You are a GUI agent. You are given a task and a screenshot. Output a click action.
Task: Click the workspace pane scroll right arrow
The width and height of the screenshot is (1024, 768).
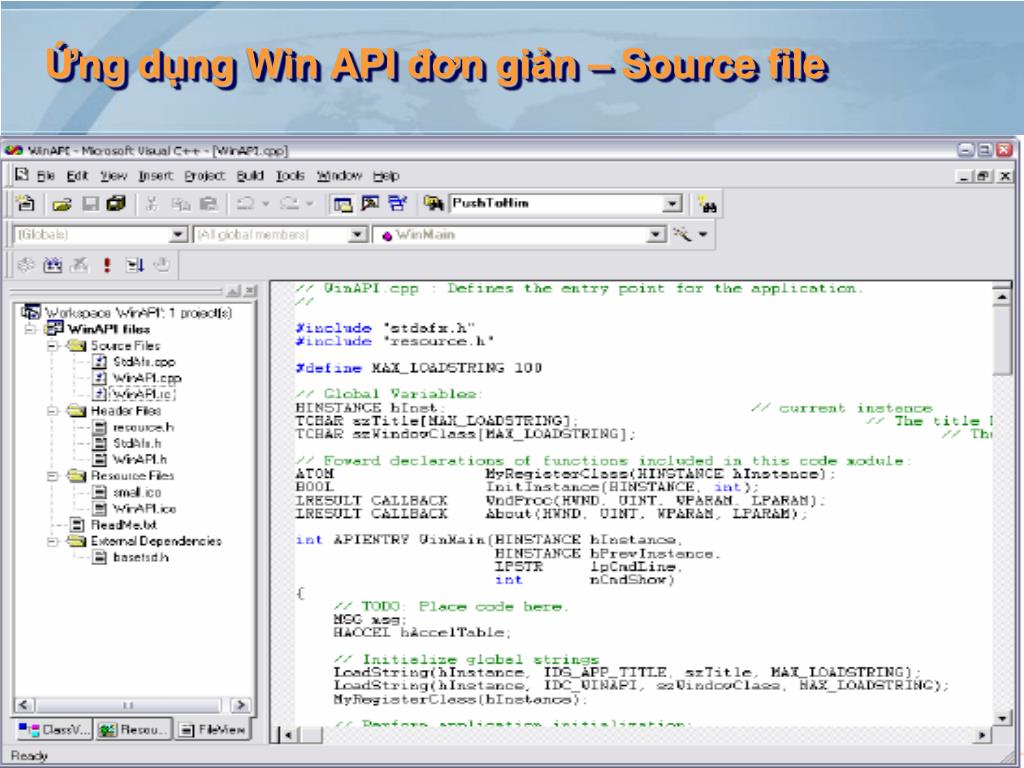[x=240, y=705]
